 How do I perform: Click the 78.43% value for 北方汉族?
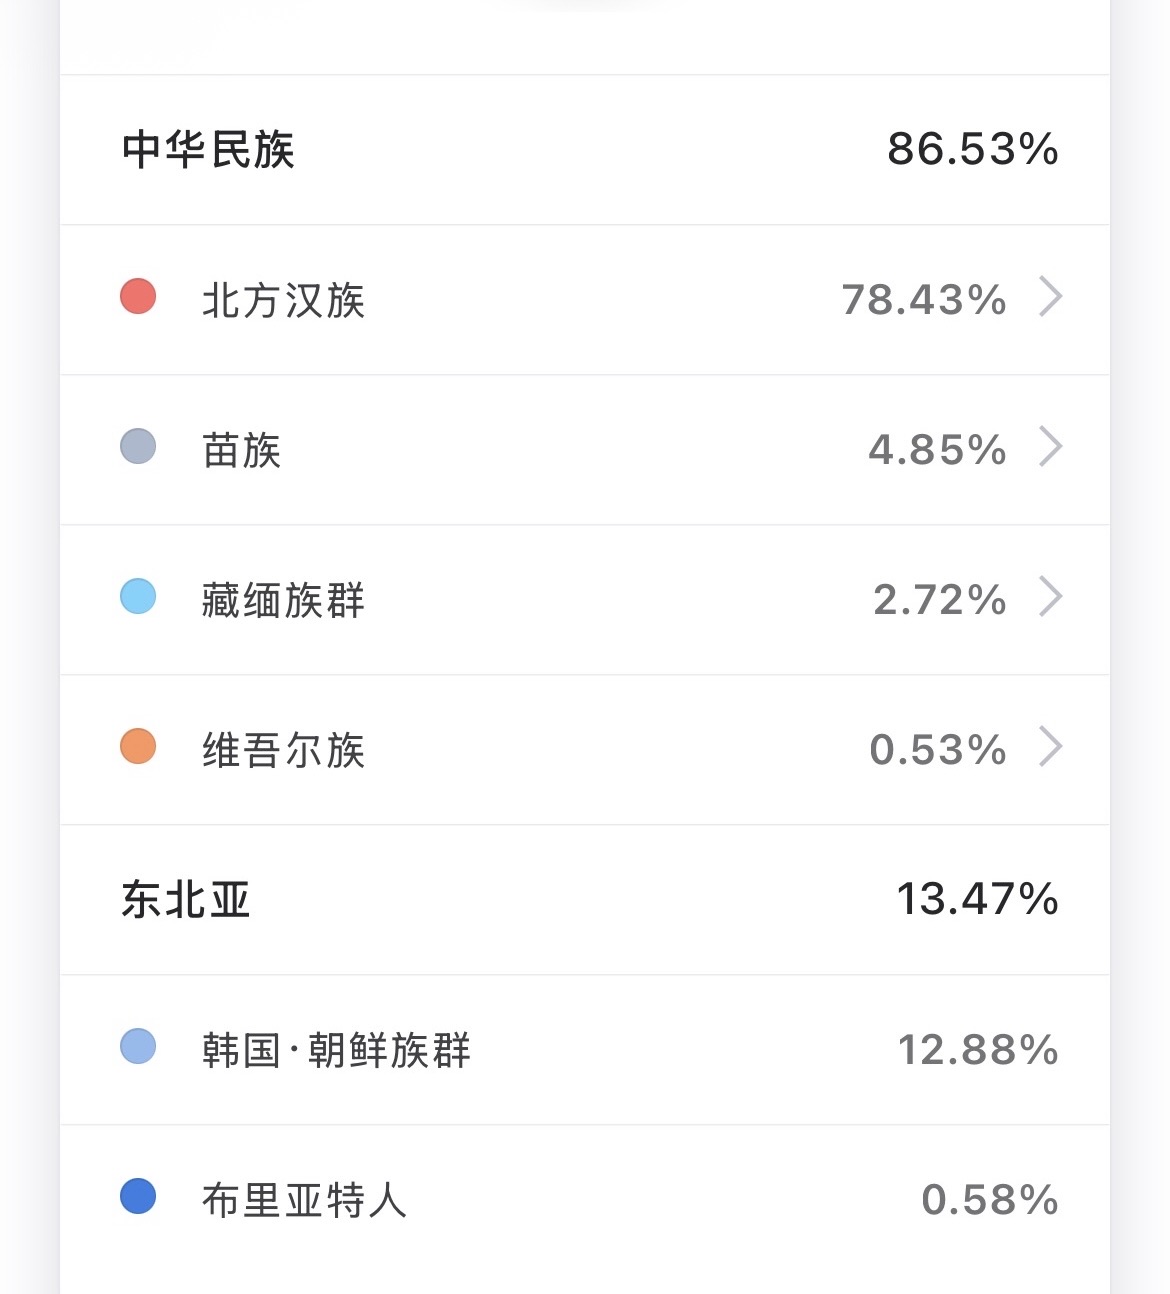[924, 300]
